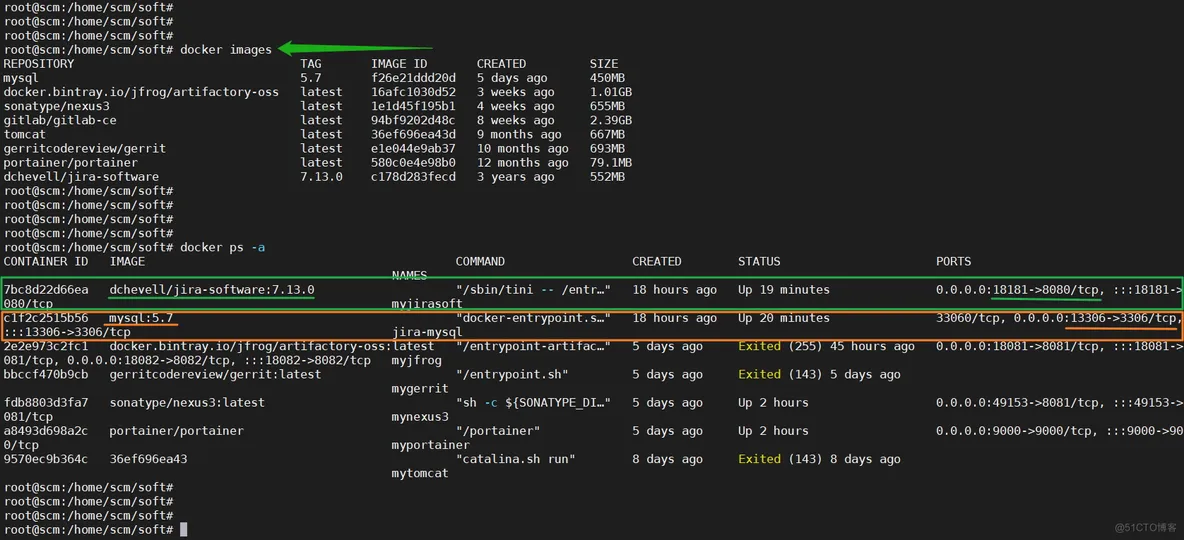The width and height of the screenshot is (1184, 540).
Task: Click portainer/portainer in images list
Action: [x=70, y=162]
